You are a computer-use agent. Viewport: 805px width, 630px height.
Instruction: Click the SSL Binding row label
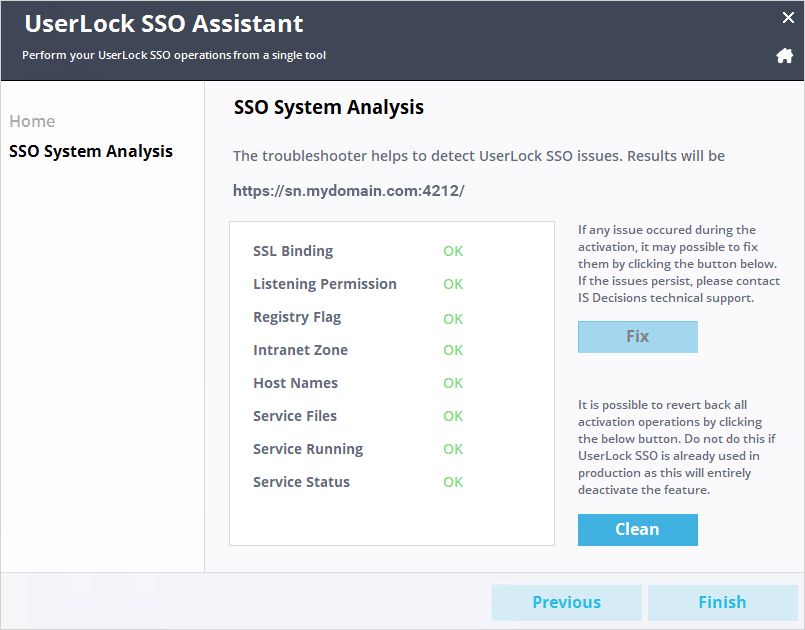pos(293,251)
